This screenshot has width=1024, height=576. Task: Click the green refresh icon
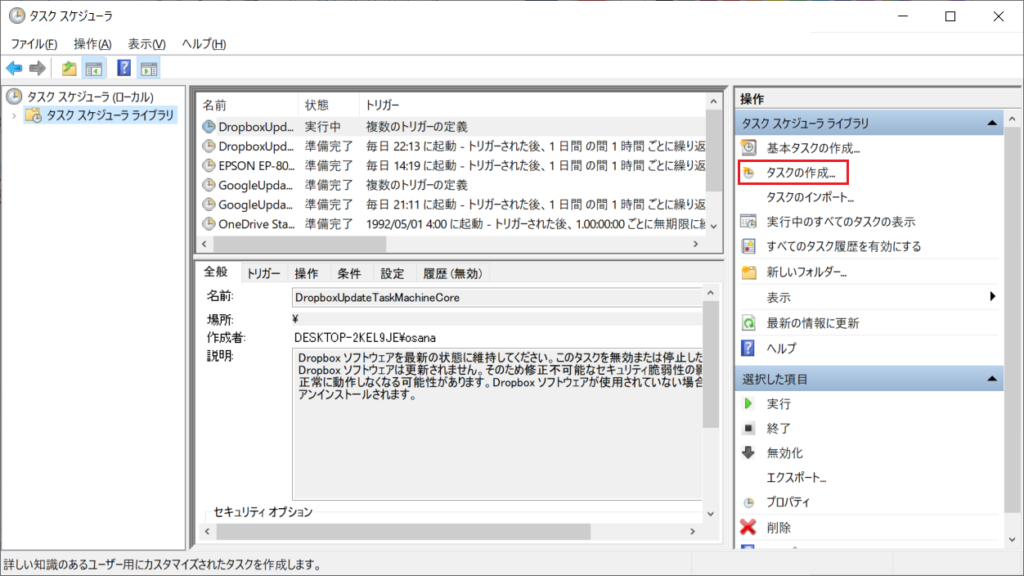coord(748,323)
